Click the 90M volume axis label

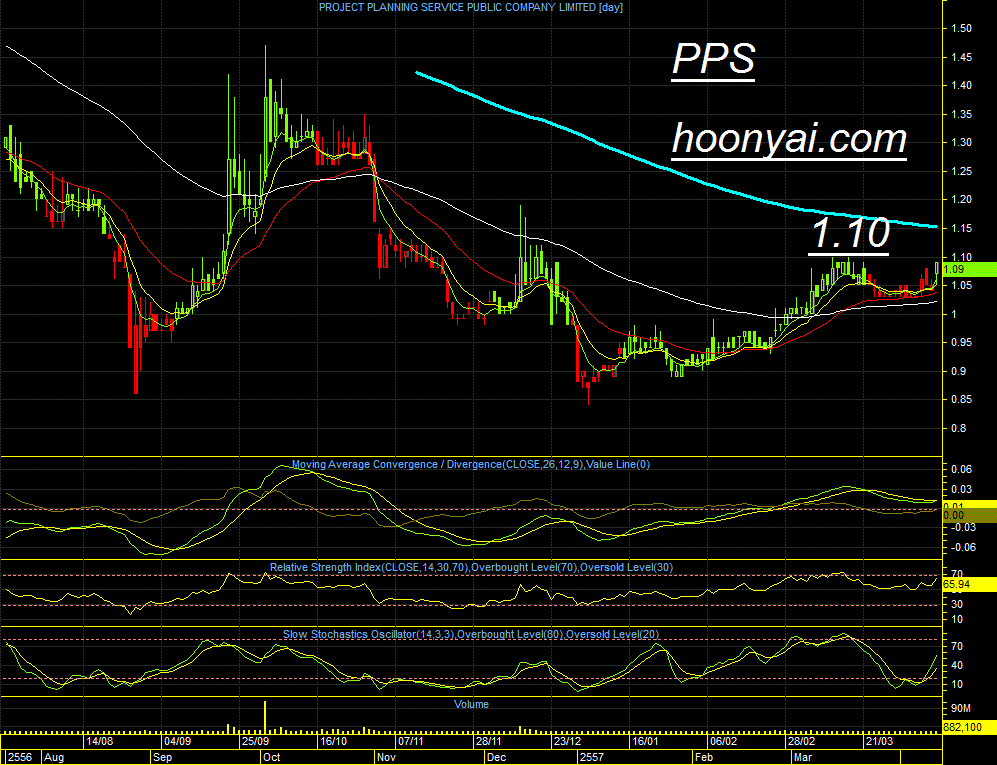point(961,708)
